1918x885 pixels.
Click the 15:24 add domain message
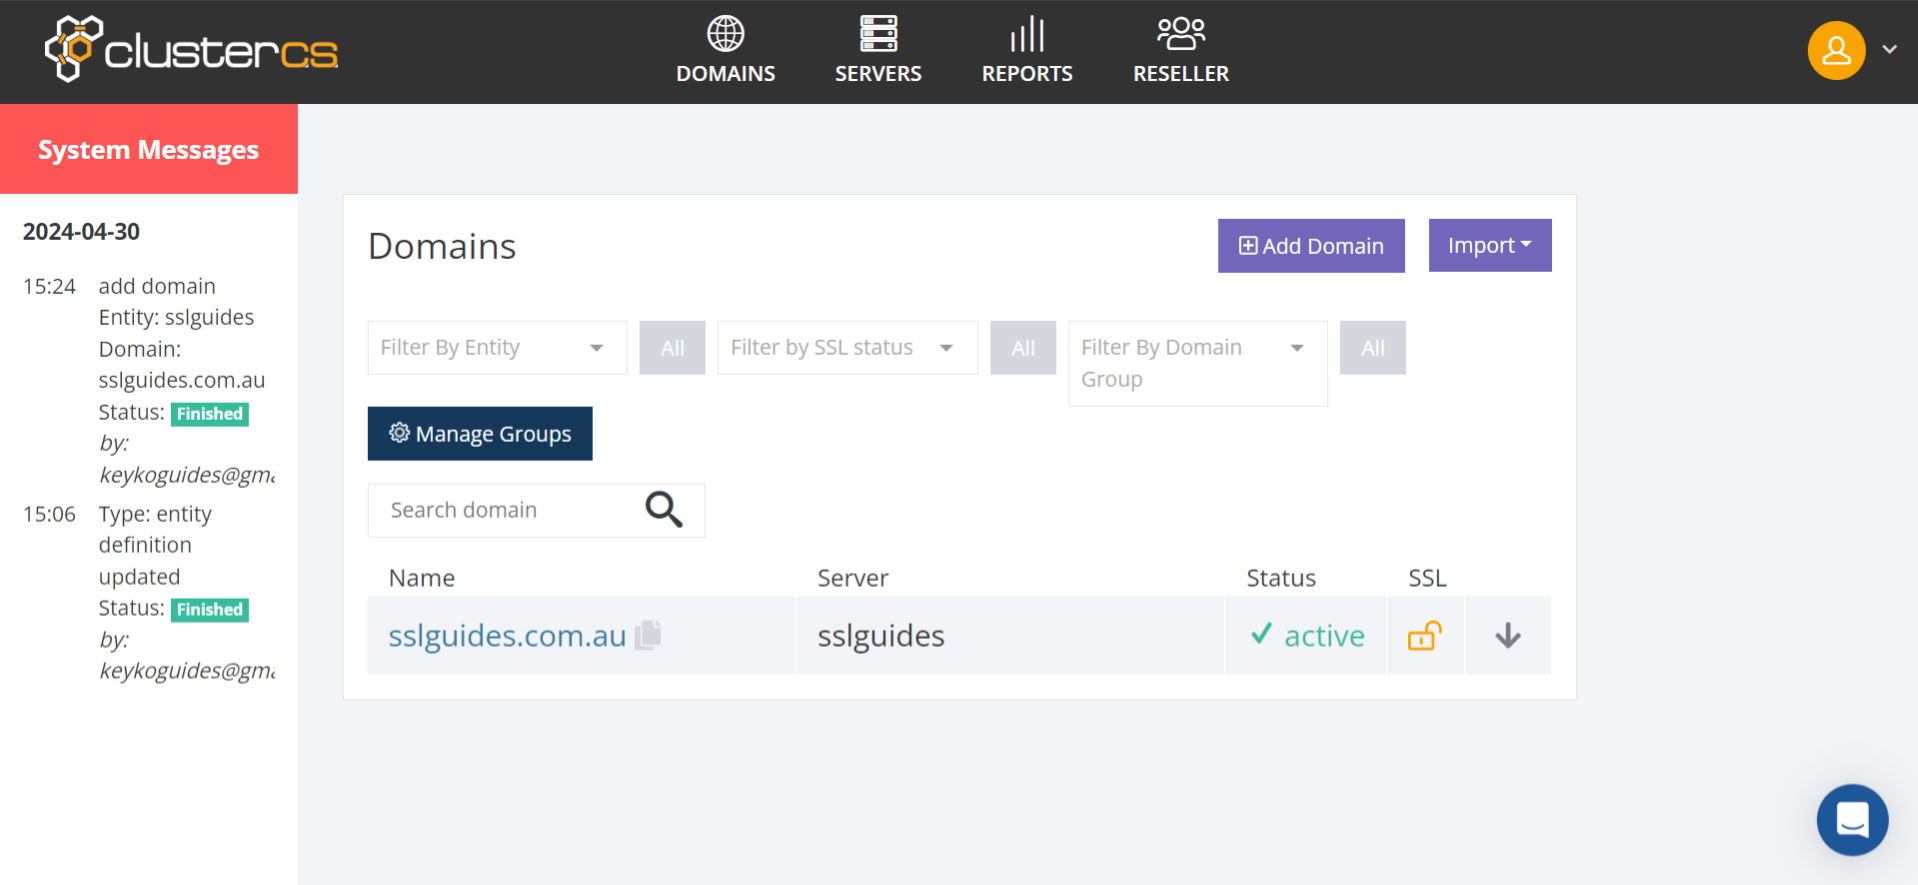157,286
